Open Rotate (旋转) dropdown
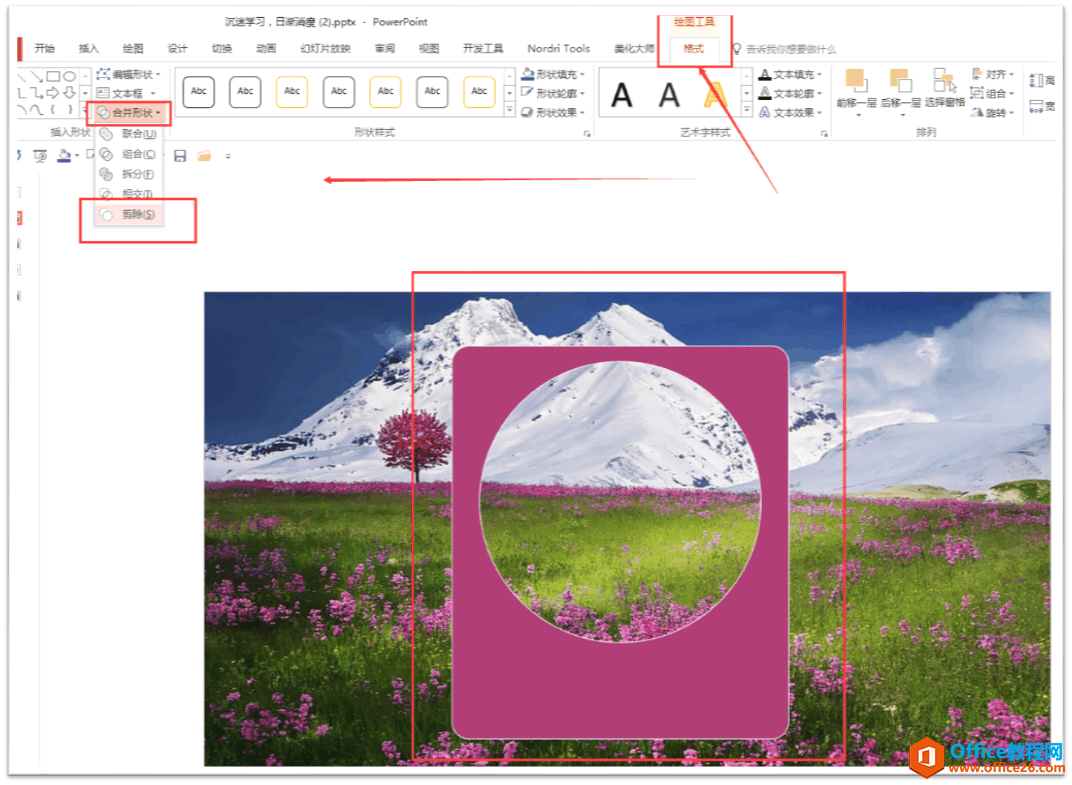This screenshot has width=1072, height=785. pos(993,112)
